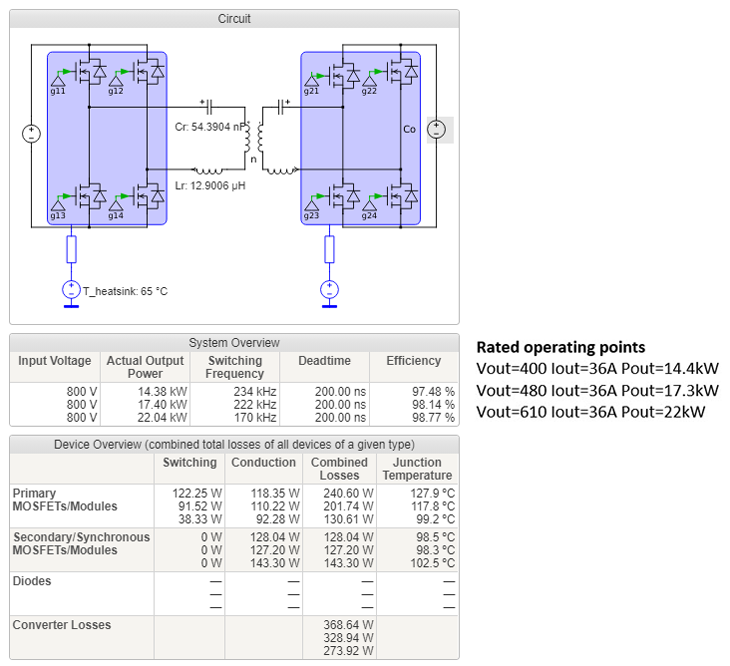Click the Rated operating points heading
Screen dimensions: 730x666
click(x=561, y=347)
